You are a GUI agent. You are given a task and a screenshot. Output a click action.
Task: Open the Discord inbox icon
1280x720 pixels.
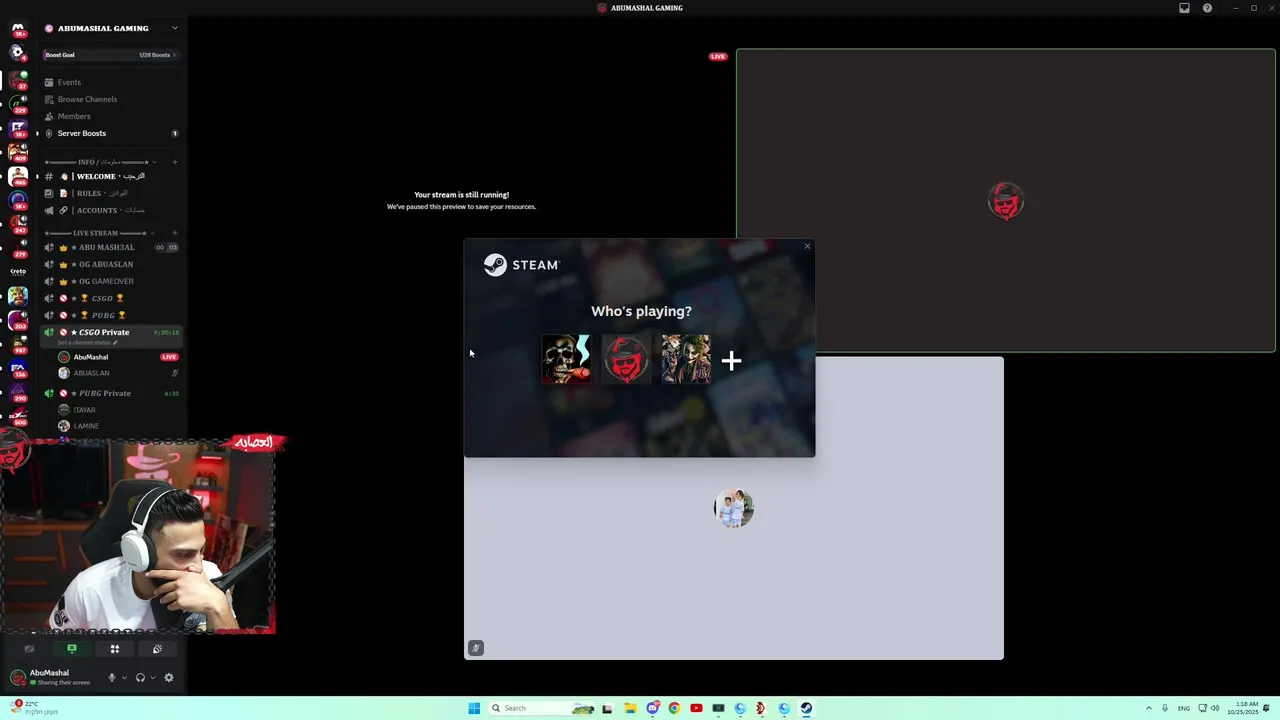pyautogui.click(x=1184, y=8)
